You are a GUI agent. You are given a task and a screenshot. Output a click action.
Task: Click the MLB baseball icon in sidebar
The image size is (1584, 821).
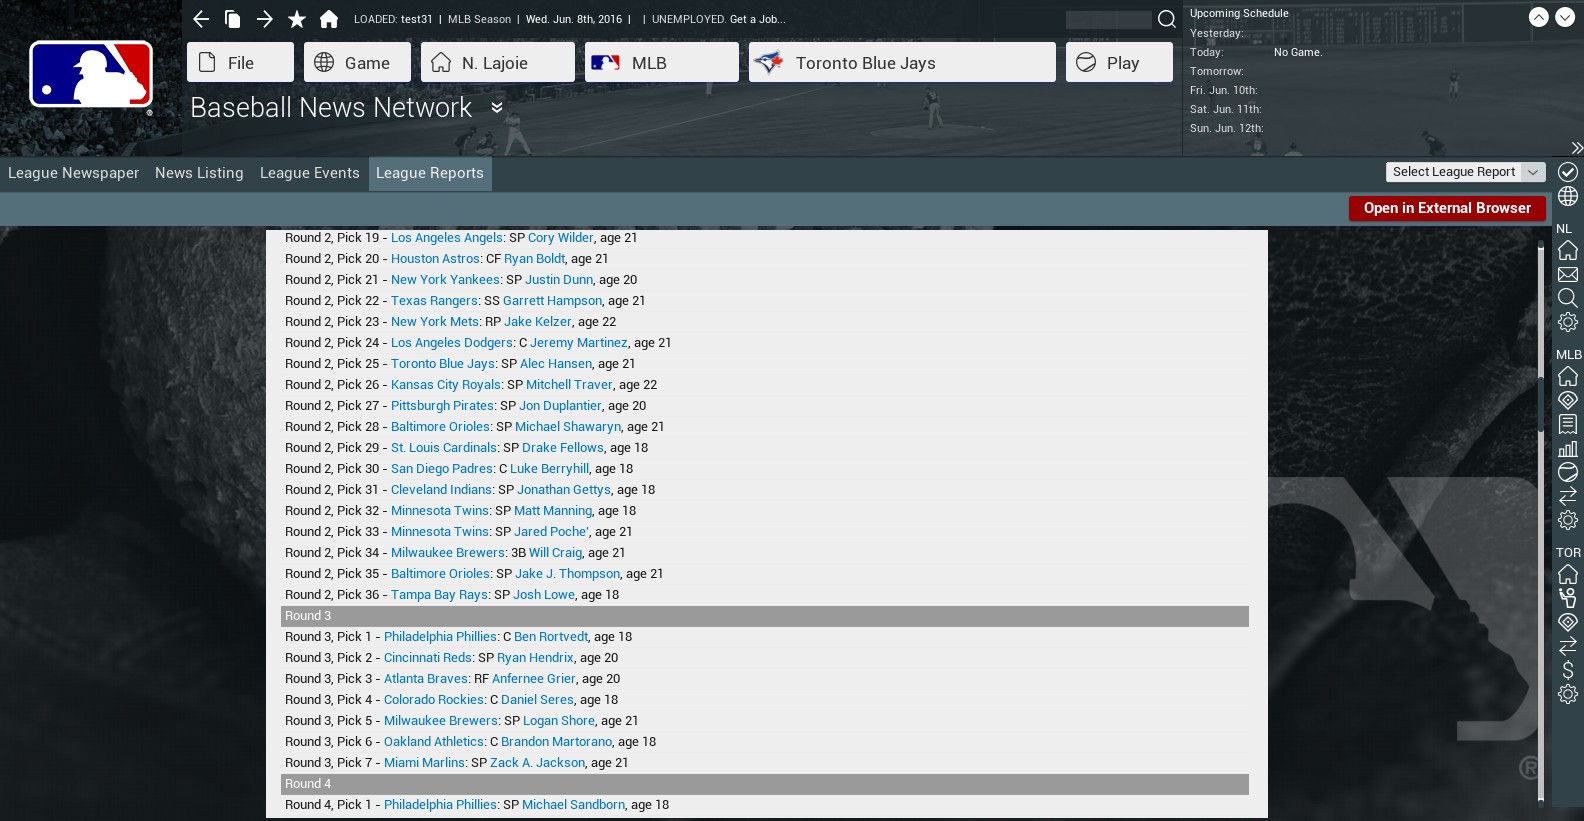click(1568, 472)
